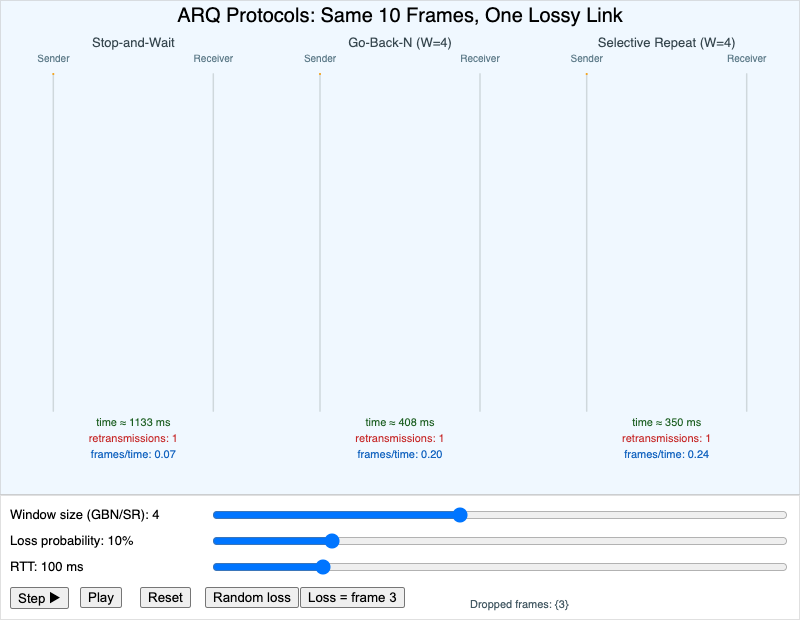Image resolution: width=800 pixels, height=622 pixels.
Task: Click the Selective Repeat sender timeline line
Action: point(587,242)
